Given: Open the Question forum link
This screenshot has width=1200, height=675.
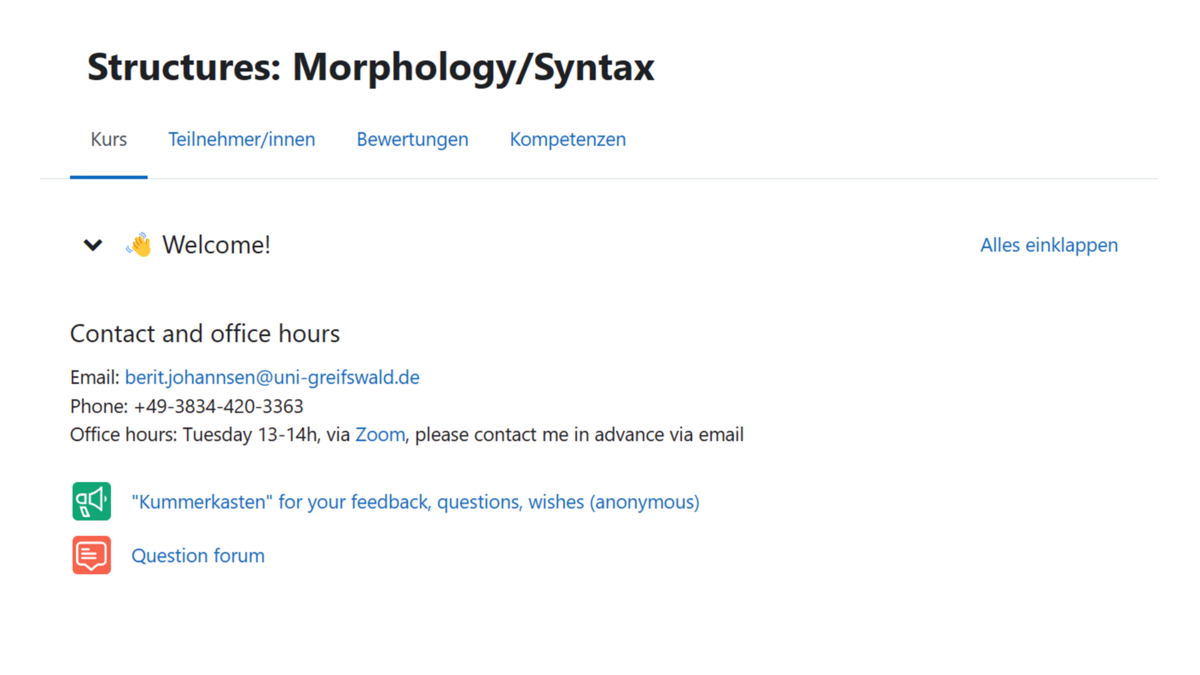Looking at the screenshot, I should 198,556.
